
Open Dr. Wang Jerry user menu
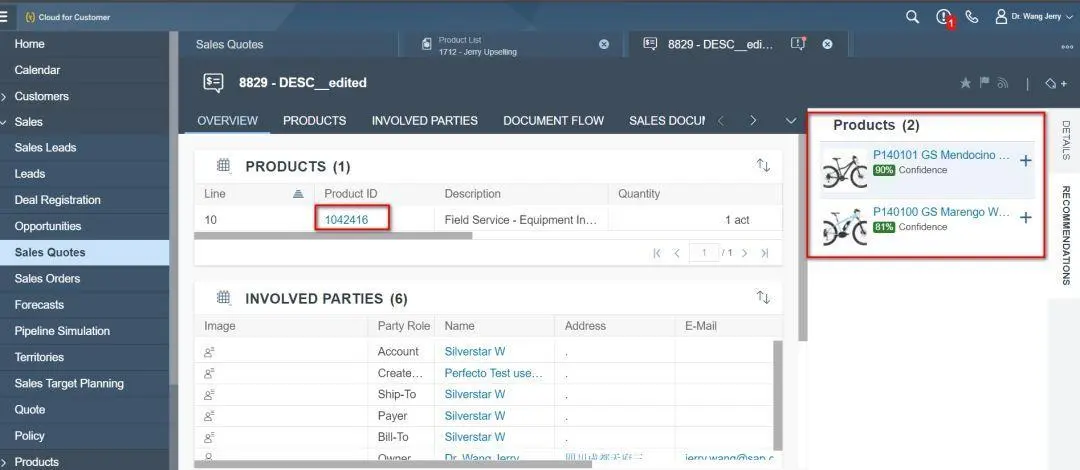pyautogui.click(x=1034, y=17)
